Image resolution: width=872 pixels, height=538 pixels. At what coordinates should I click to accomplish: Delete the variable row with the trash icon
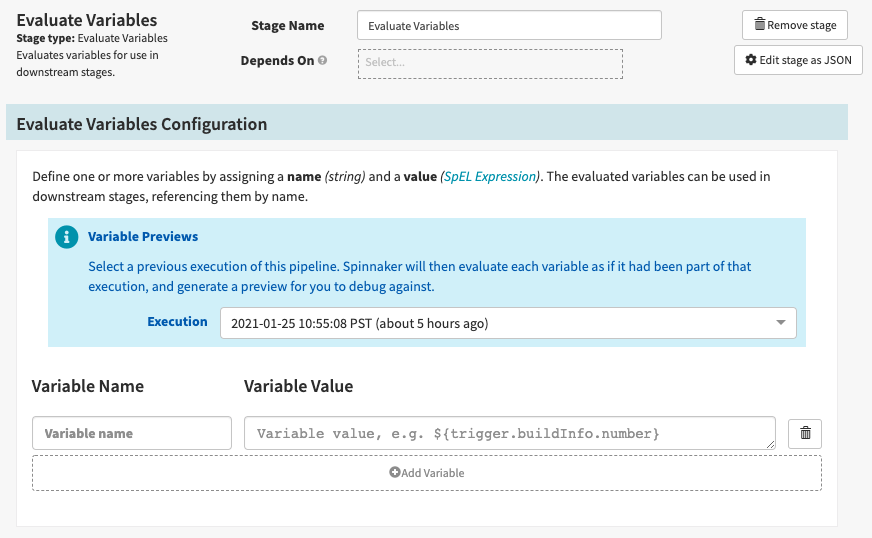tap(805, 434)
